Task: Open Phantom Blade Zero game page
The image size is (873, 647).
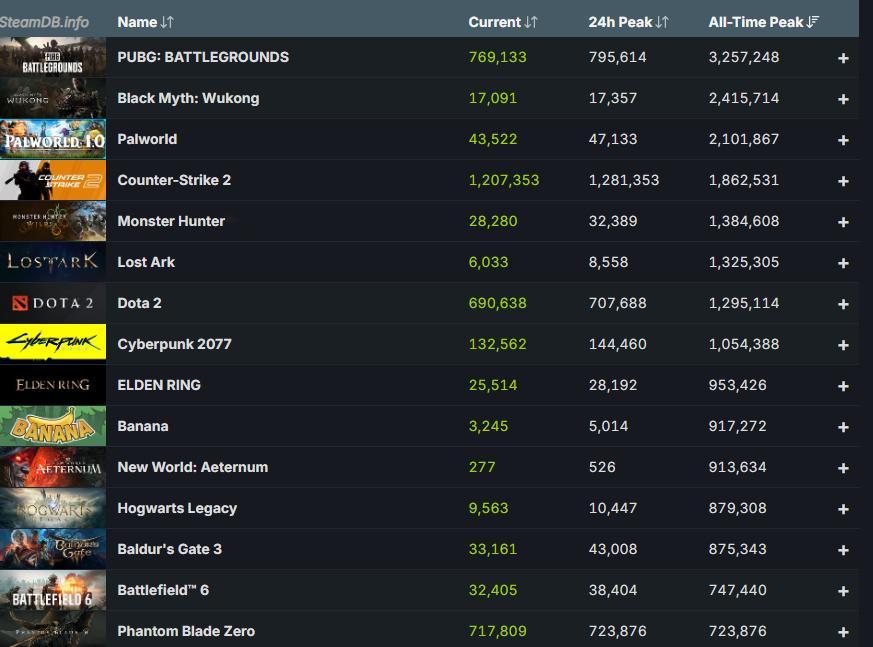Action: pyautogui.click(x=186, y=631)
